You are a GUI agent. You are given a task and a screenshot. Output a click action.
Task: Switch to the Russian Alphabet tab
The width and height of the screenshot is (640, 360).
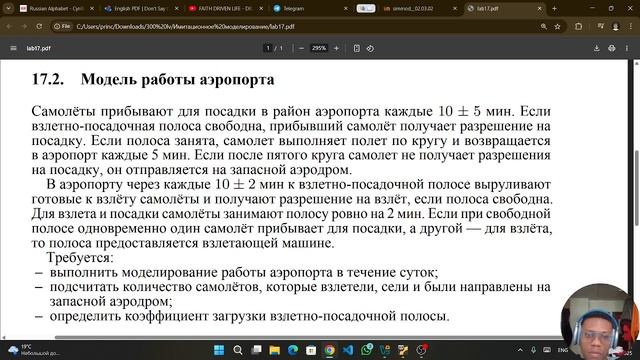click(x=56, y=9)
